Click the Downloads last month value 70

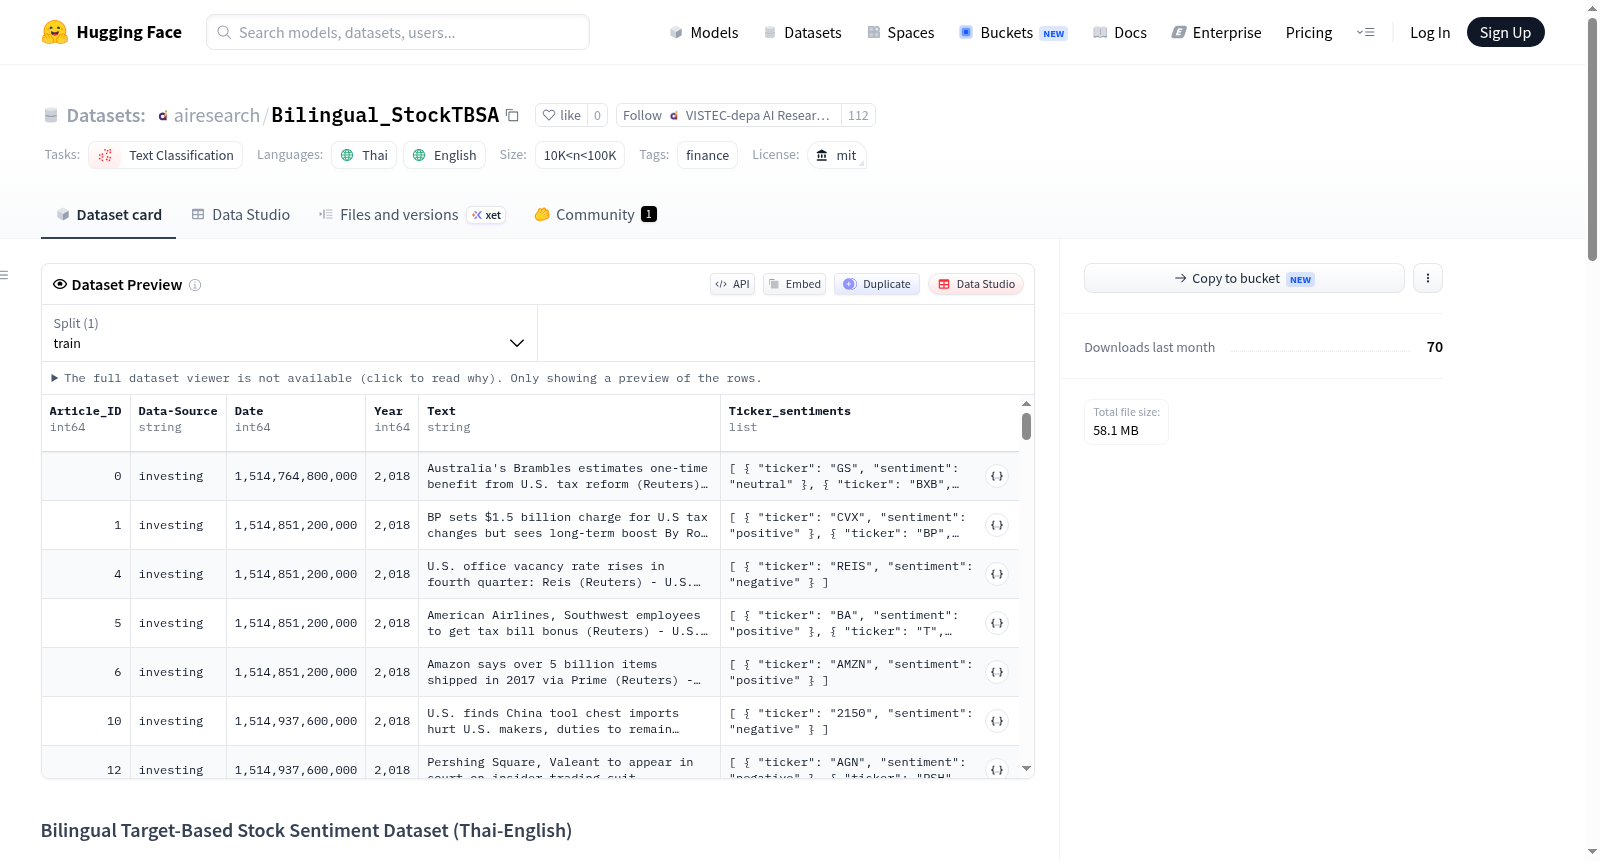coord(1434,347)
